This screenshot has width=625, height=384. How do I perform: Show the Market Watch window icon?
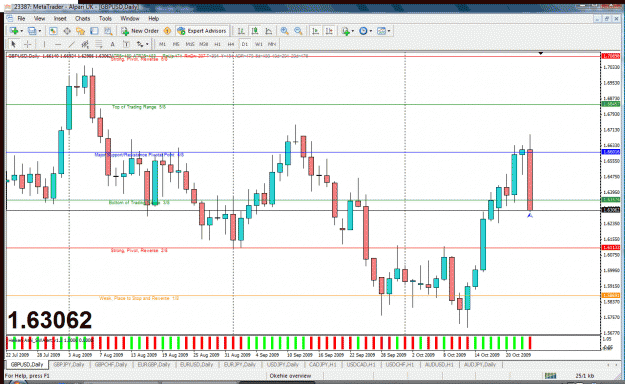(53, 31)
